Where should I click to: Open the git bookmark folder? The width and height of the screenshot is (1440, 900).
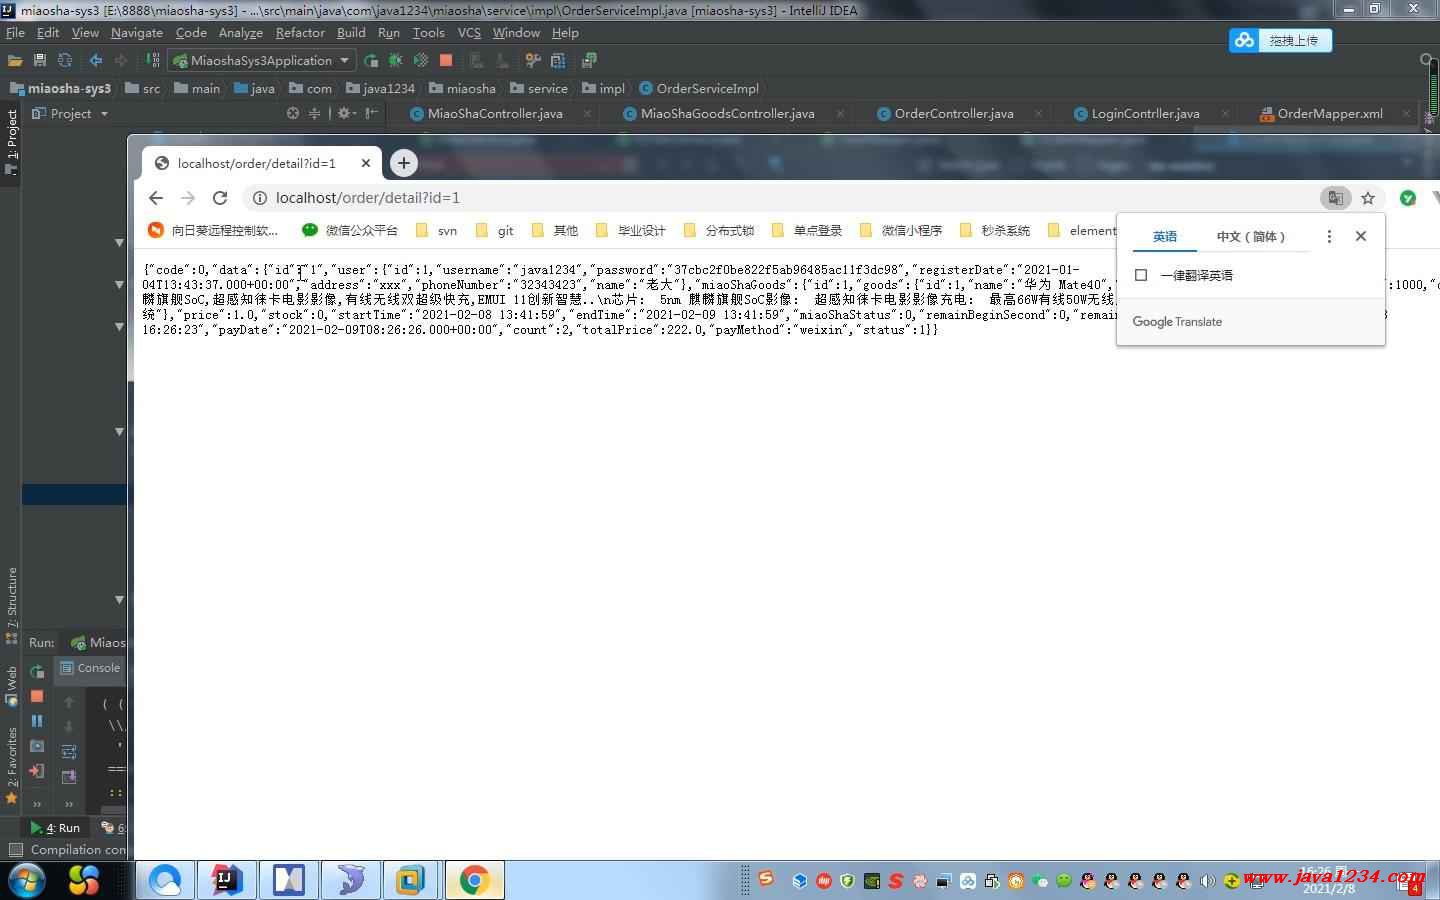[495, 230]
